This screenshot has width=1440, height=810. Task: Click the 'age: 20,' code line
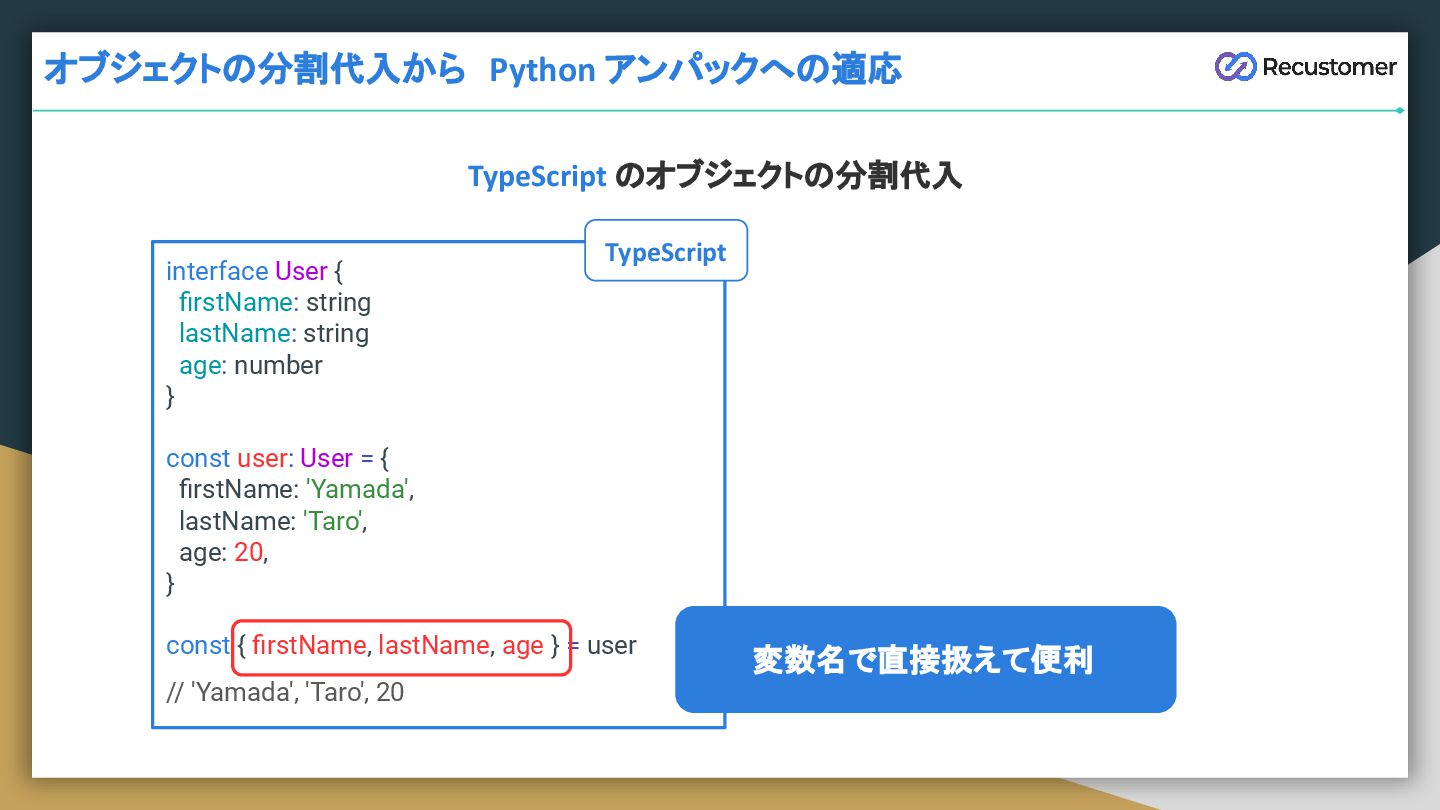pyautogui.click(x=224, y=552)
